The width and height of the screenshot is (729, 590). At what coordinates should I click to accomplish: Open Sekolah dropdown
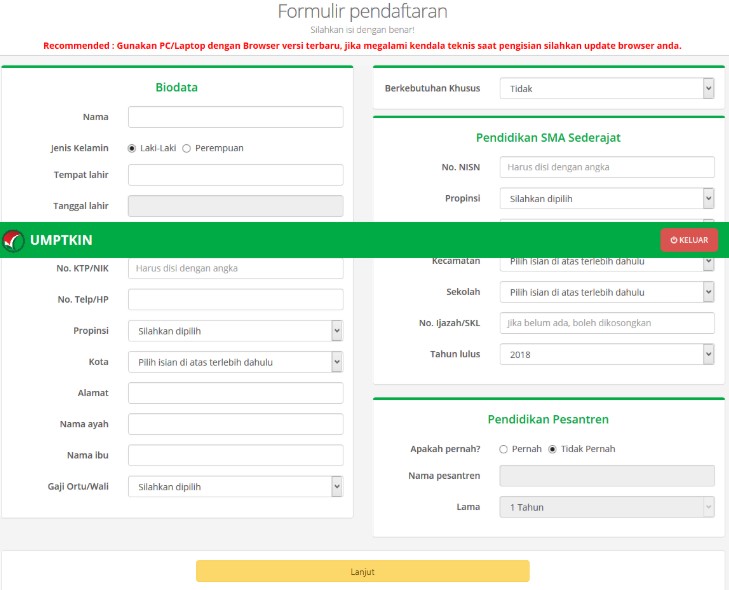[607, 292]
